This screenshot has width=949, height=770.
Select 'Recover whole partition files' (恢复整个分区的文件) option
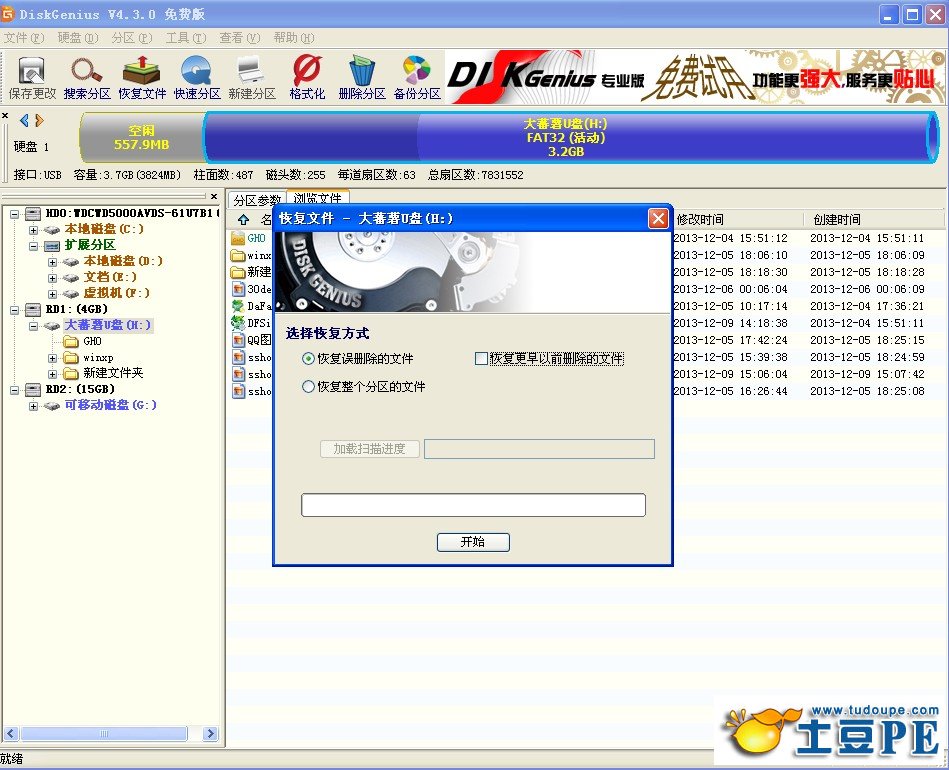tap(363, 386)
